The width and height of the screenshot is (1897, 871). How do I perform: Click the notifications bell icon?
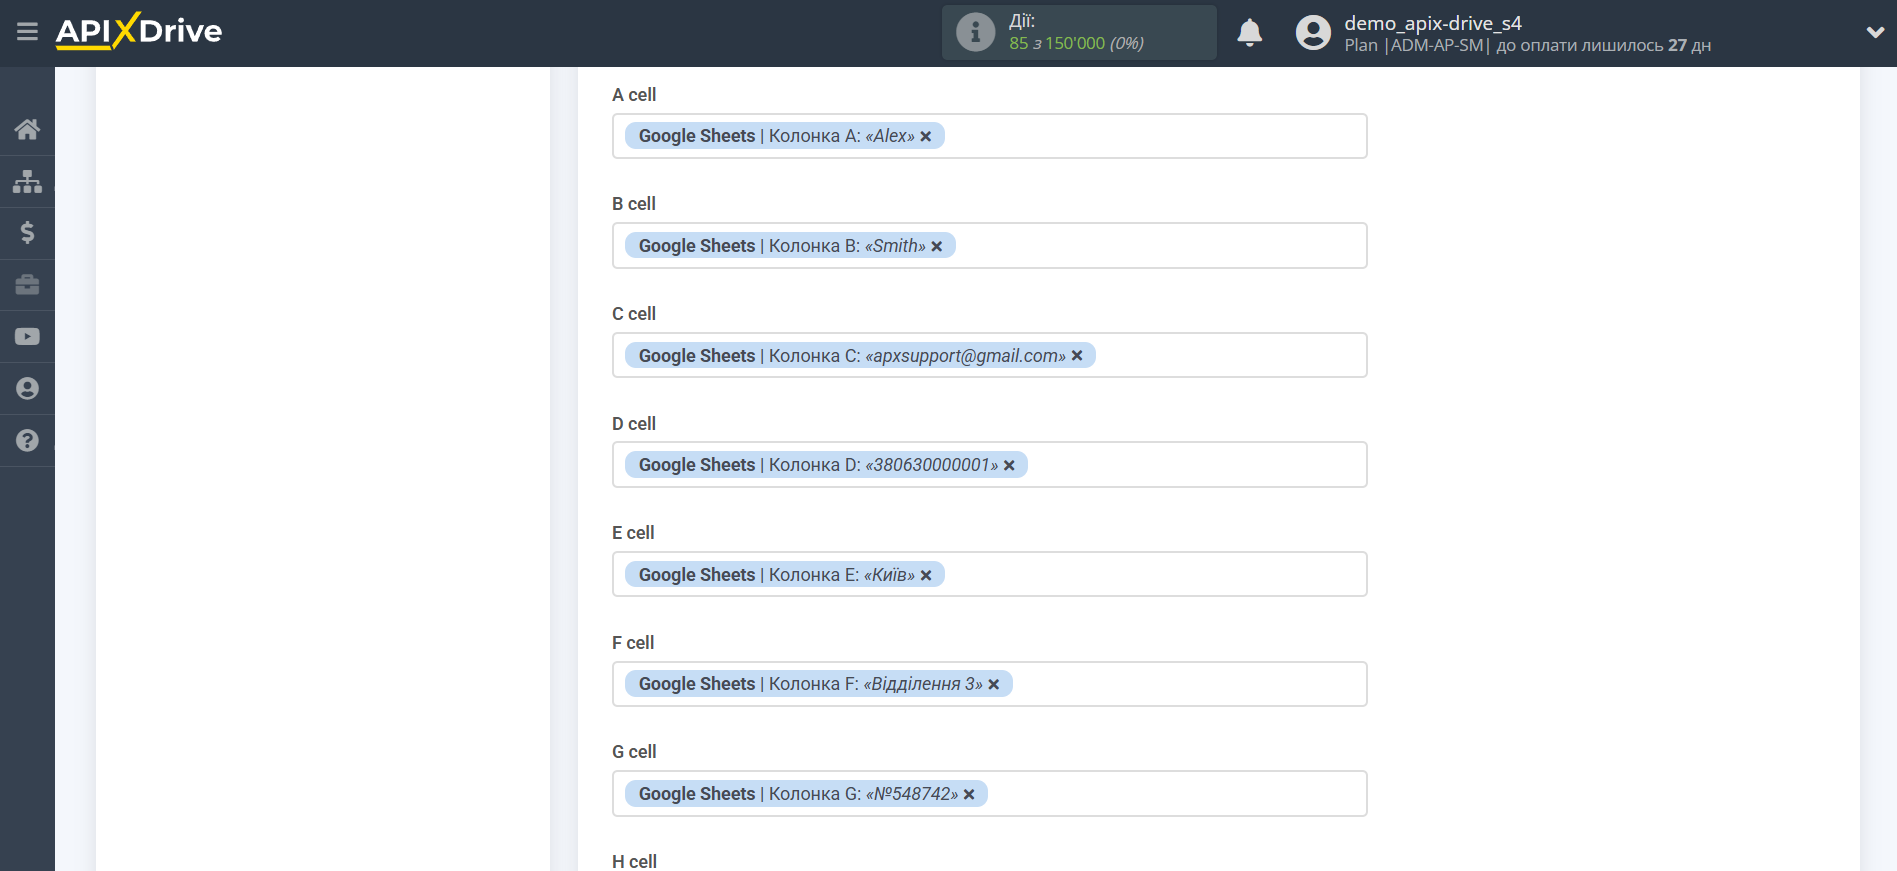point(1249,33)
